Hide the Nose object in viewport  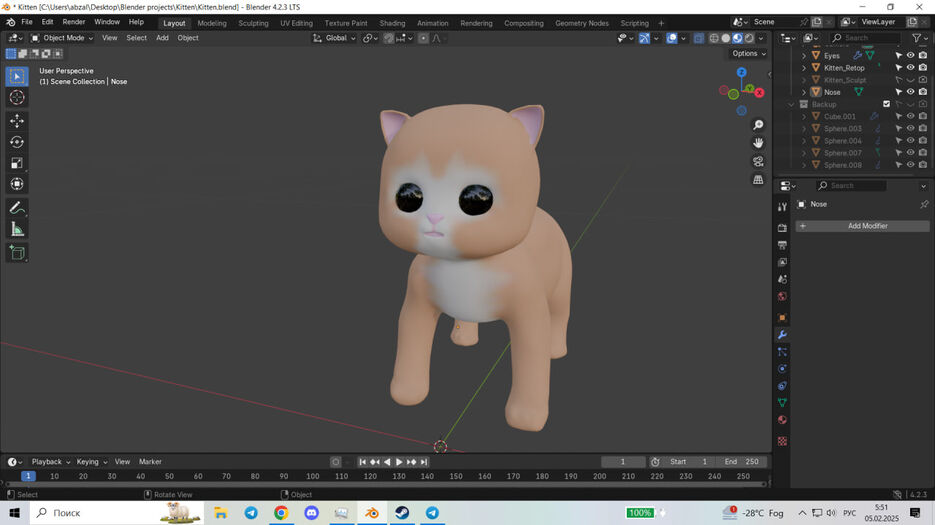click(x=911, y=92)
